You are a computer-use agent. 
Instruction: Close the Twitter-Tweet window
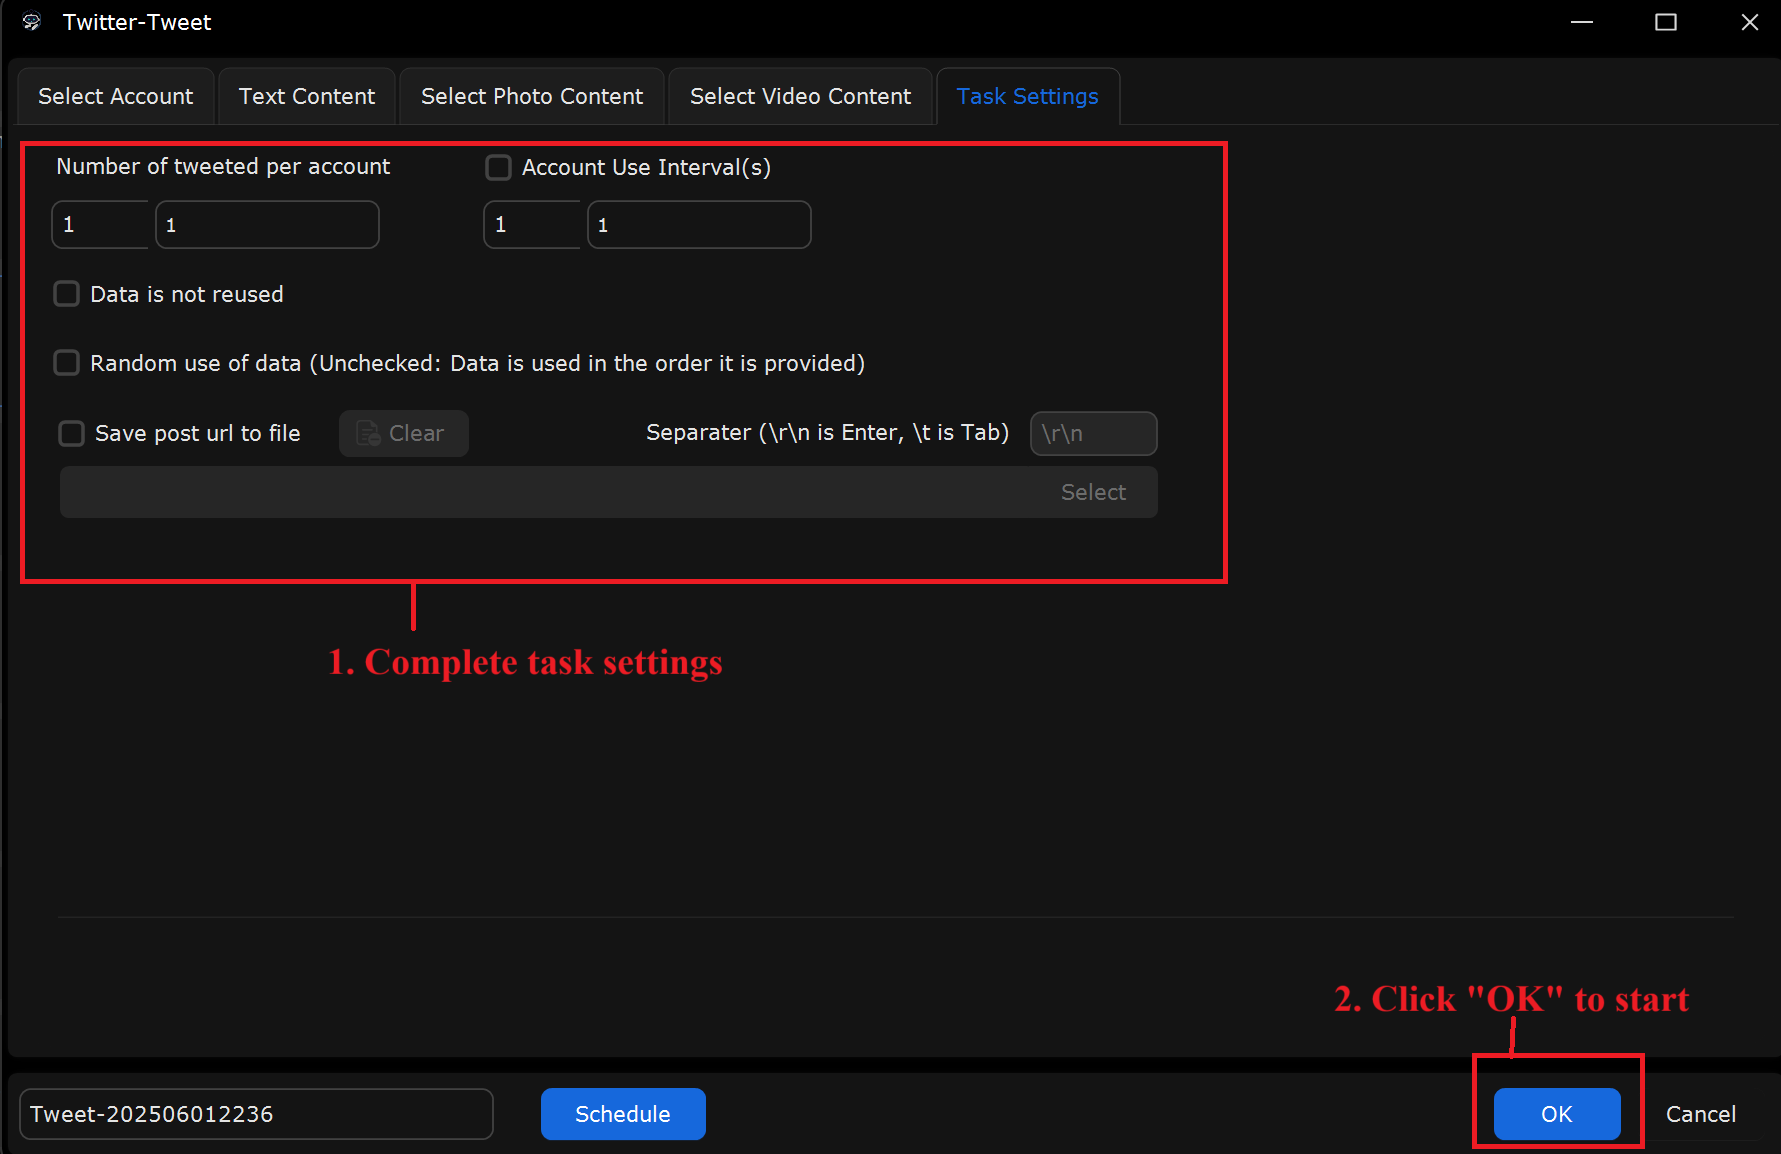[x=1750, y=22]
